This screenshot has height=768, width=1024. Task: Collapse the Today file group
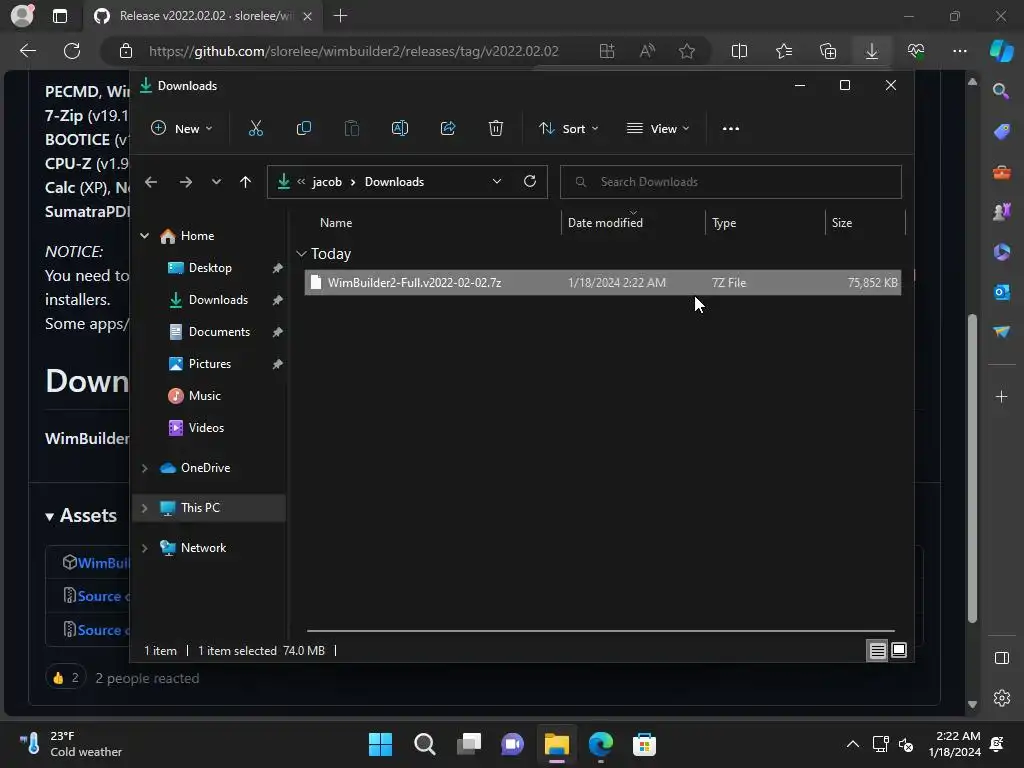tap(301, 253)
